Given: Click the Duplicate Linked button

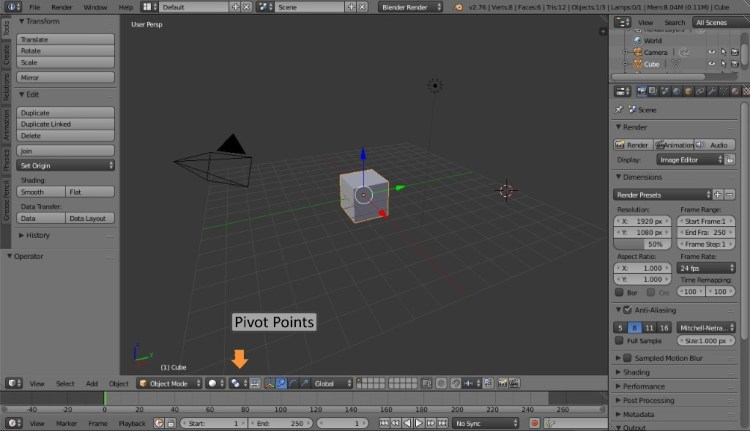Looking at the screenshot, I should [x=66, y=124].
